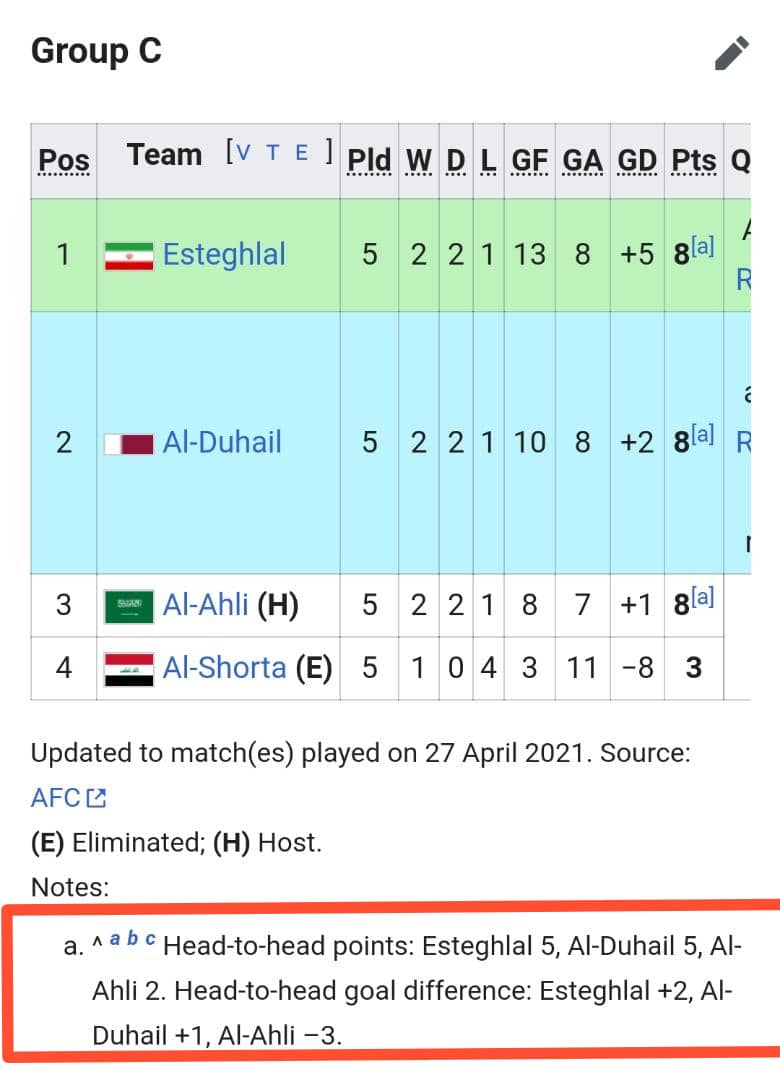780x1080 pixels.
Task: Jump back via note backlink c
Action: click(150, 938)
